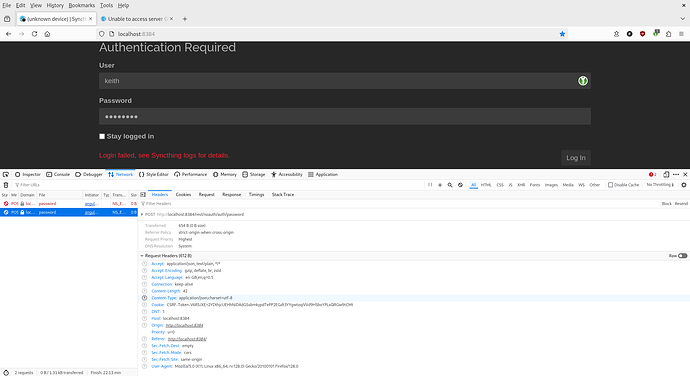
Task: Reload the page
Action: [x=34, y=34]
